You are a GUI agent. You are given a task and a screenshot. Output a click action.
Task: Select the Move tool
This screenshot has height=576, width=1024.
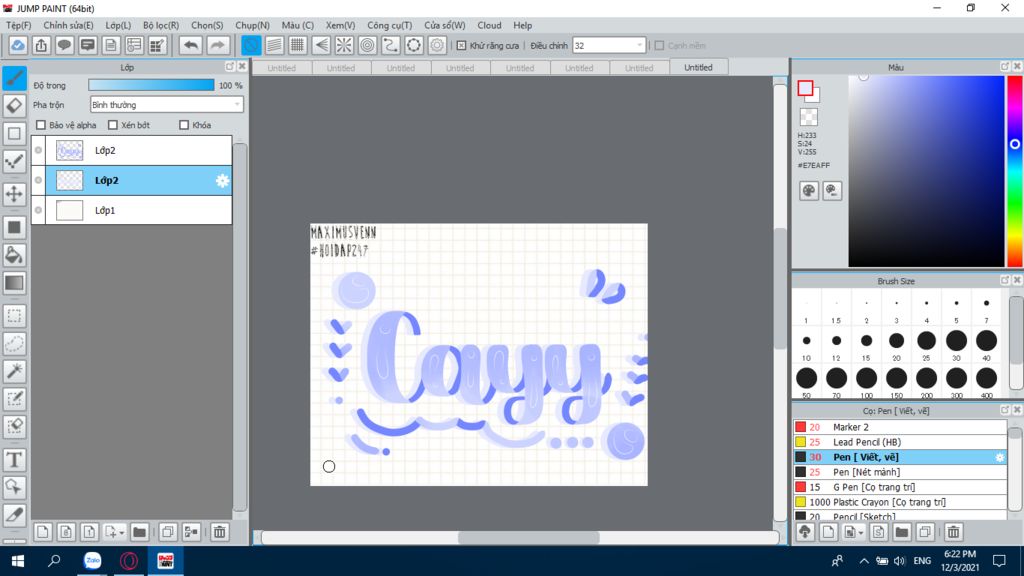(14, 194)
